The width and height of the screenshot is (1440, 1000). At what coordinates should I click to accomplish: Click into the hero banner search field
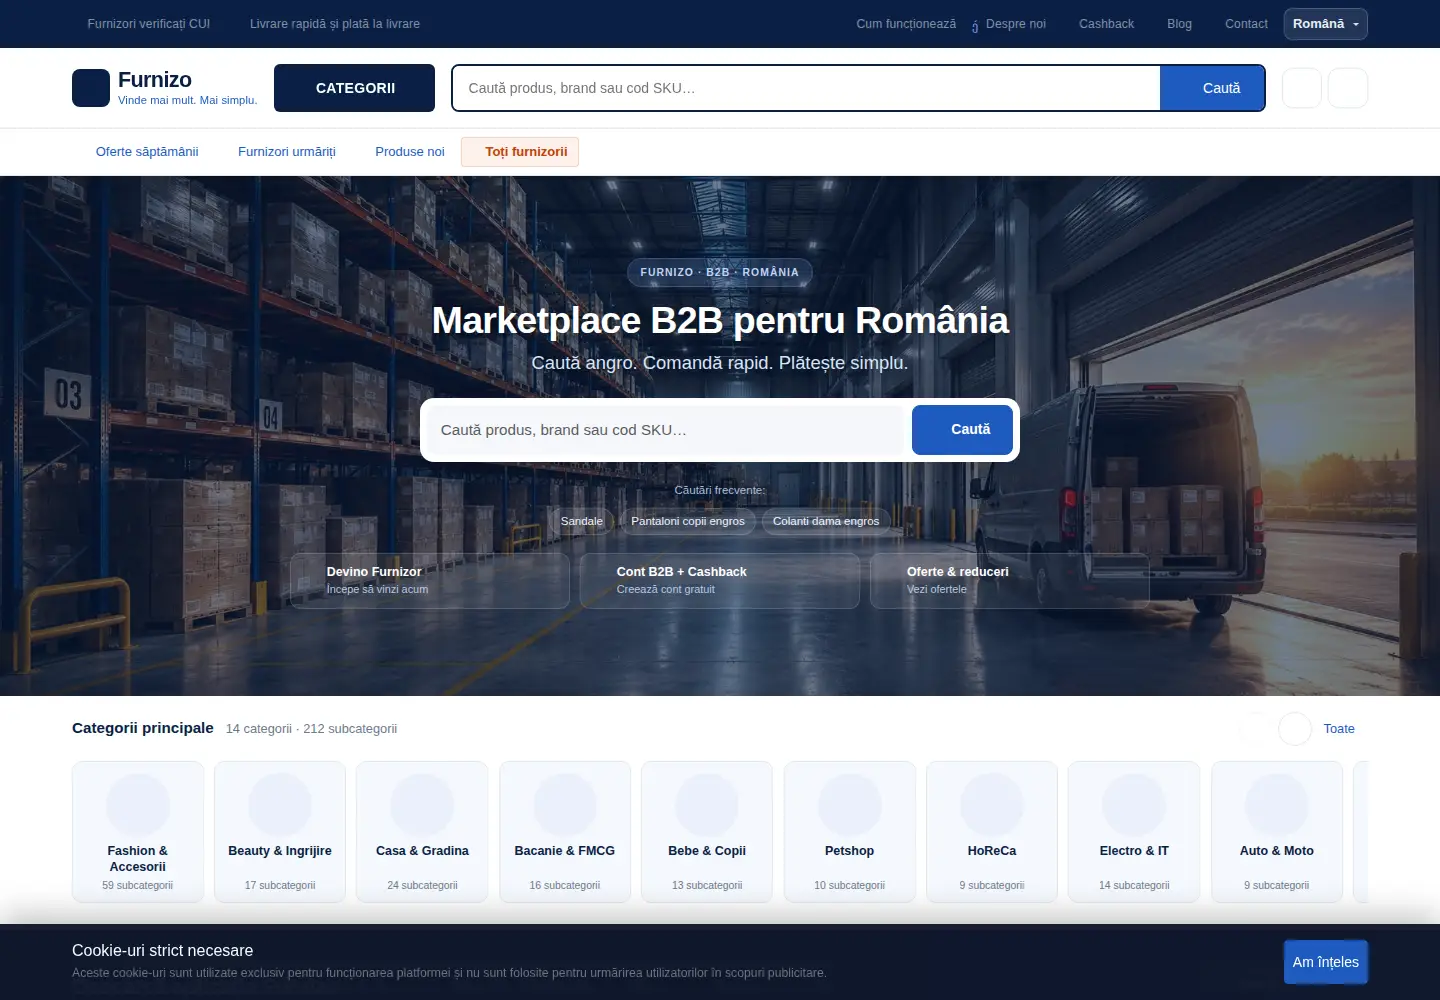(x=666, y=430)
